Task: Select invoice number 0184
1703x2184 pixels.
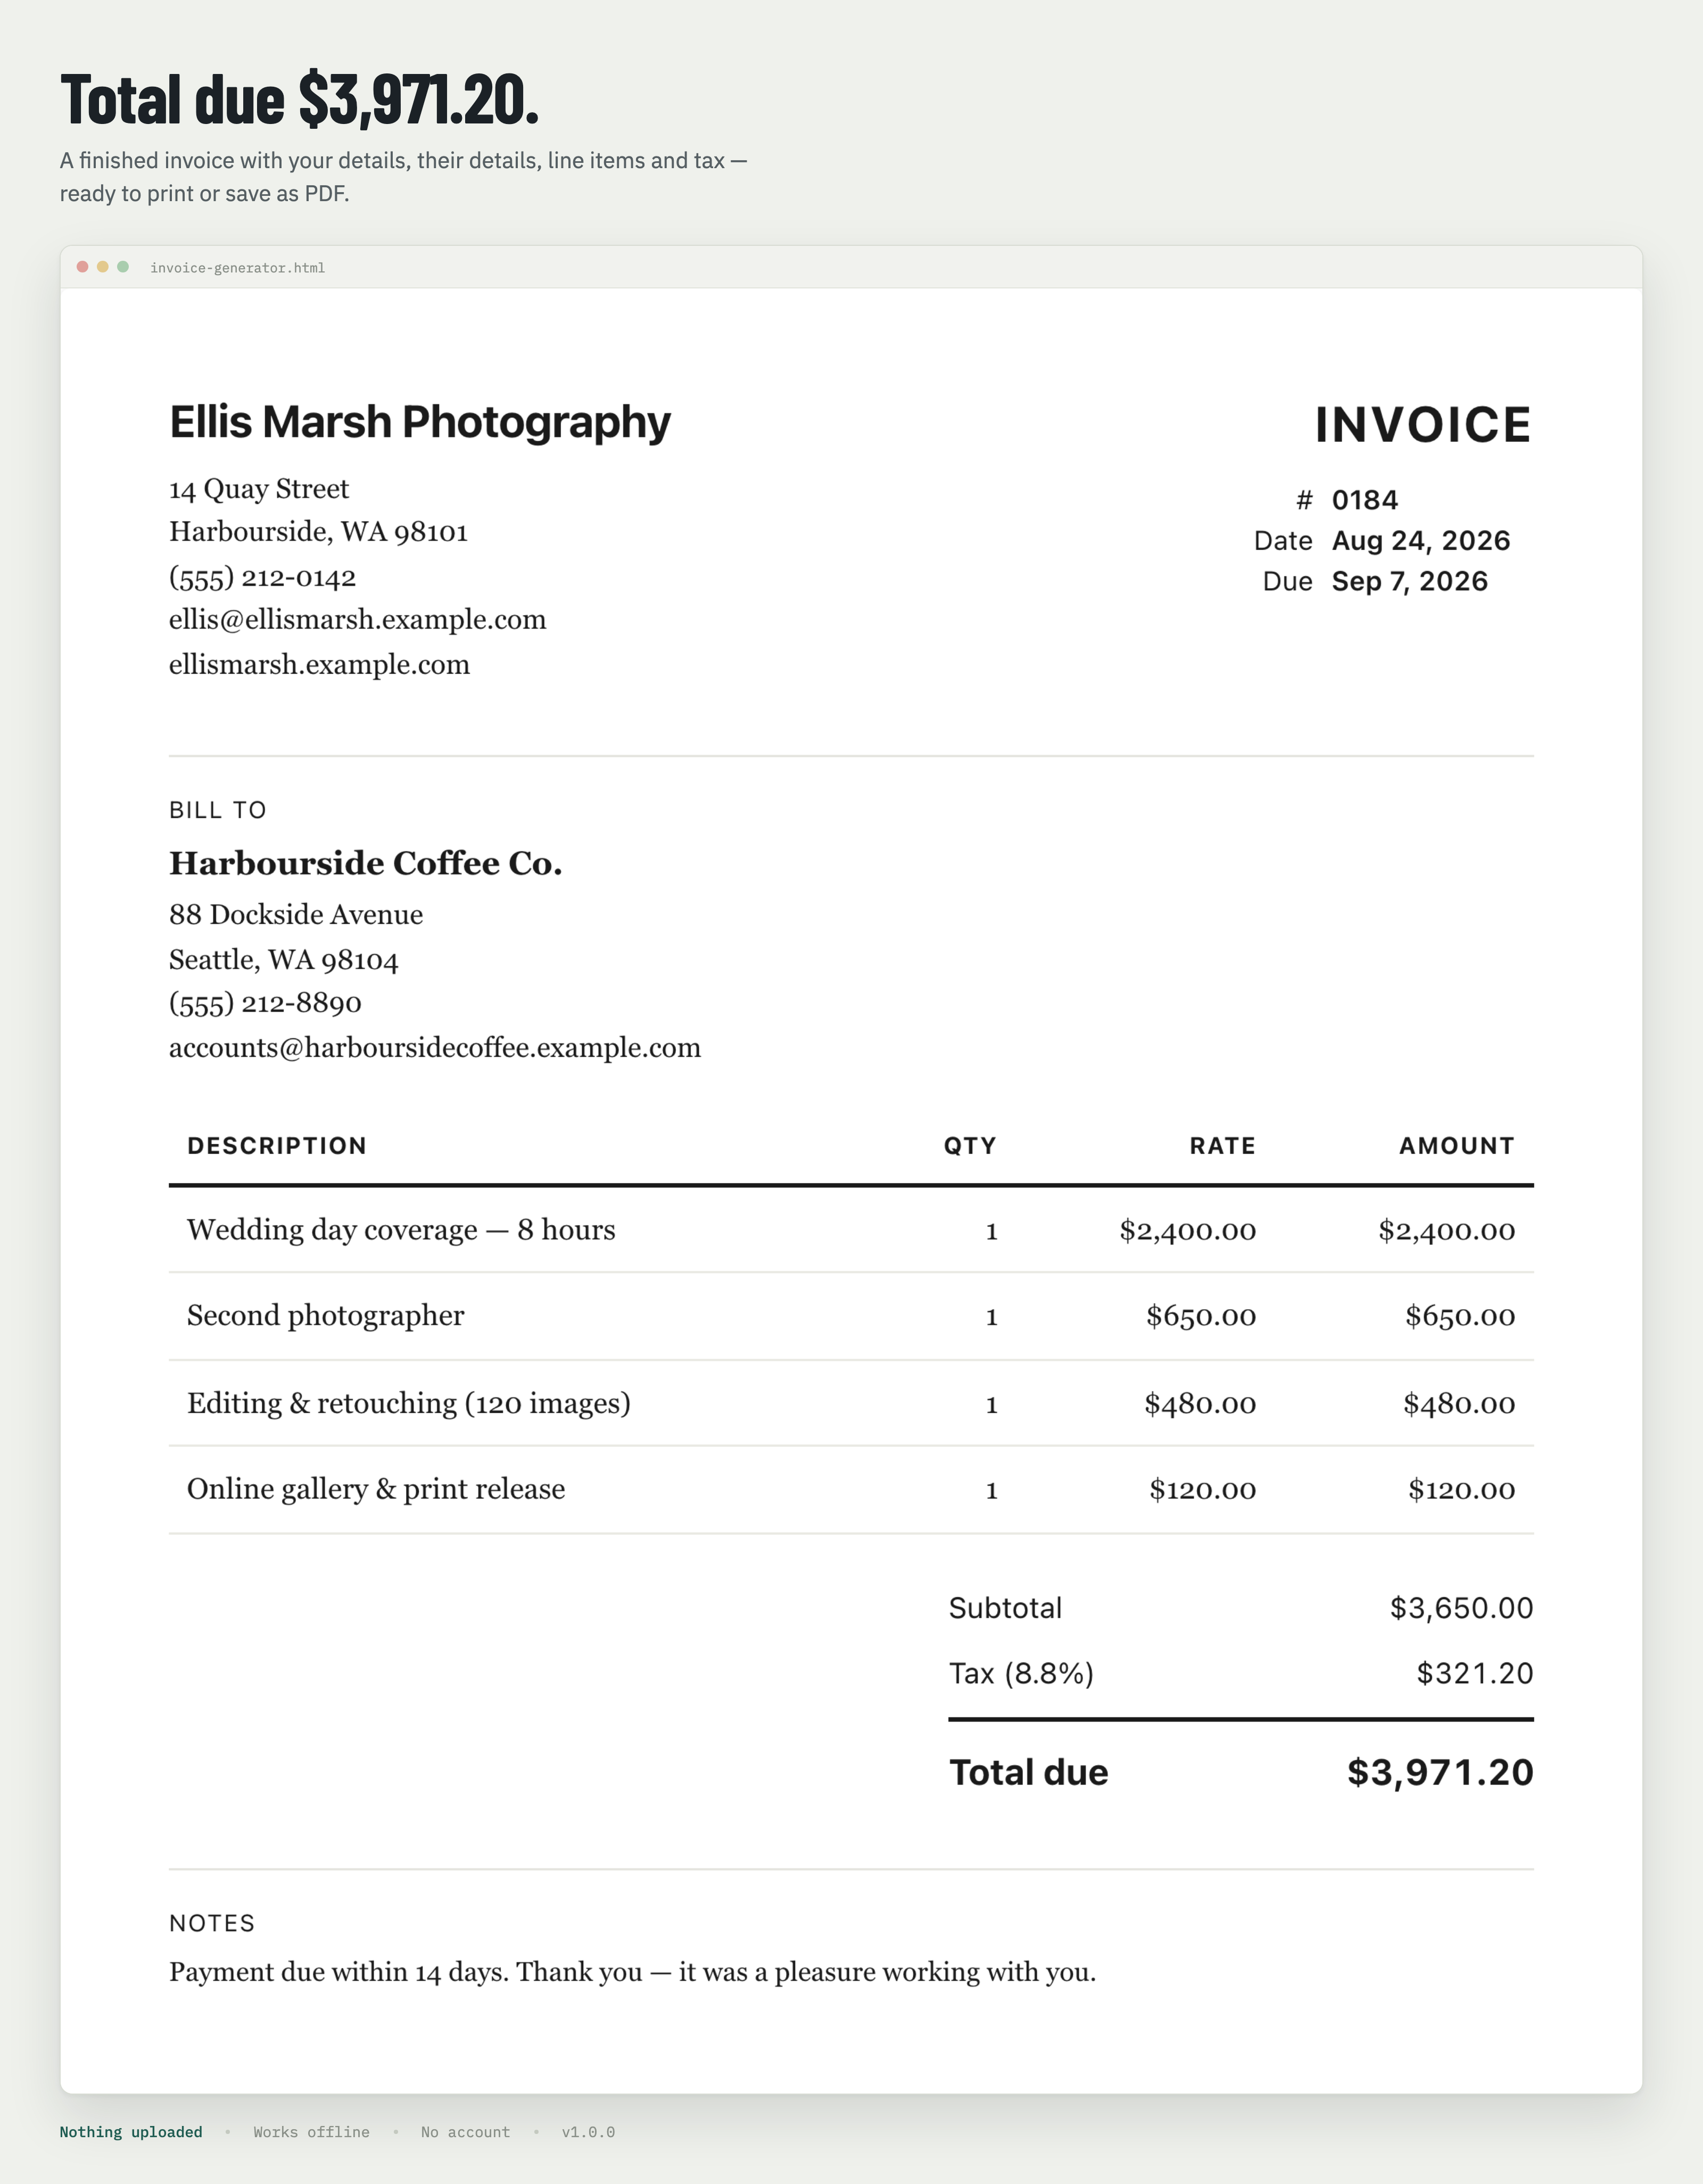Action: click(x=1365, y=500)
